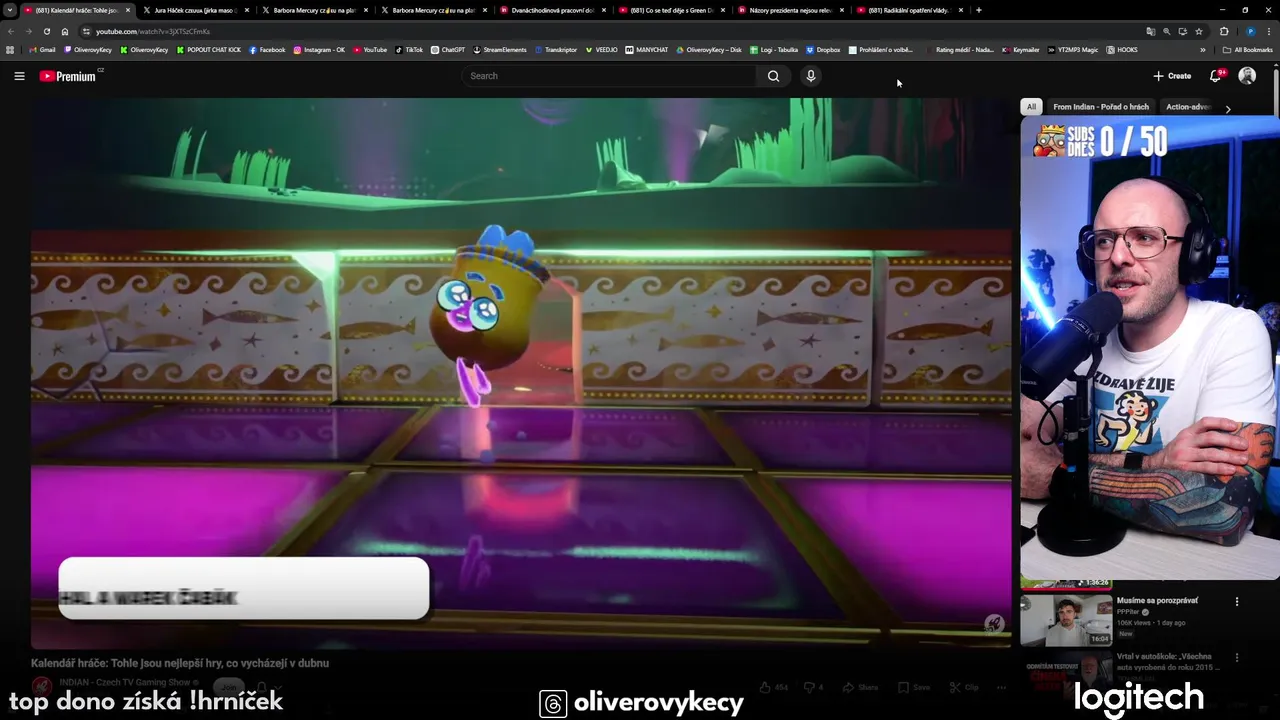Open the Chrome three-dot menu
1280x720 pixels.
tap(1269, 31)
